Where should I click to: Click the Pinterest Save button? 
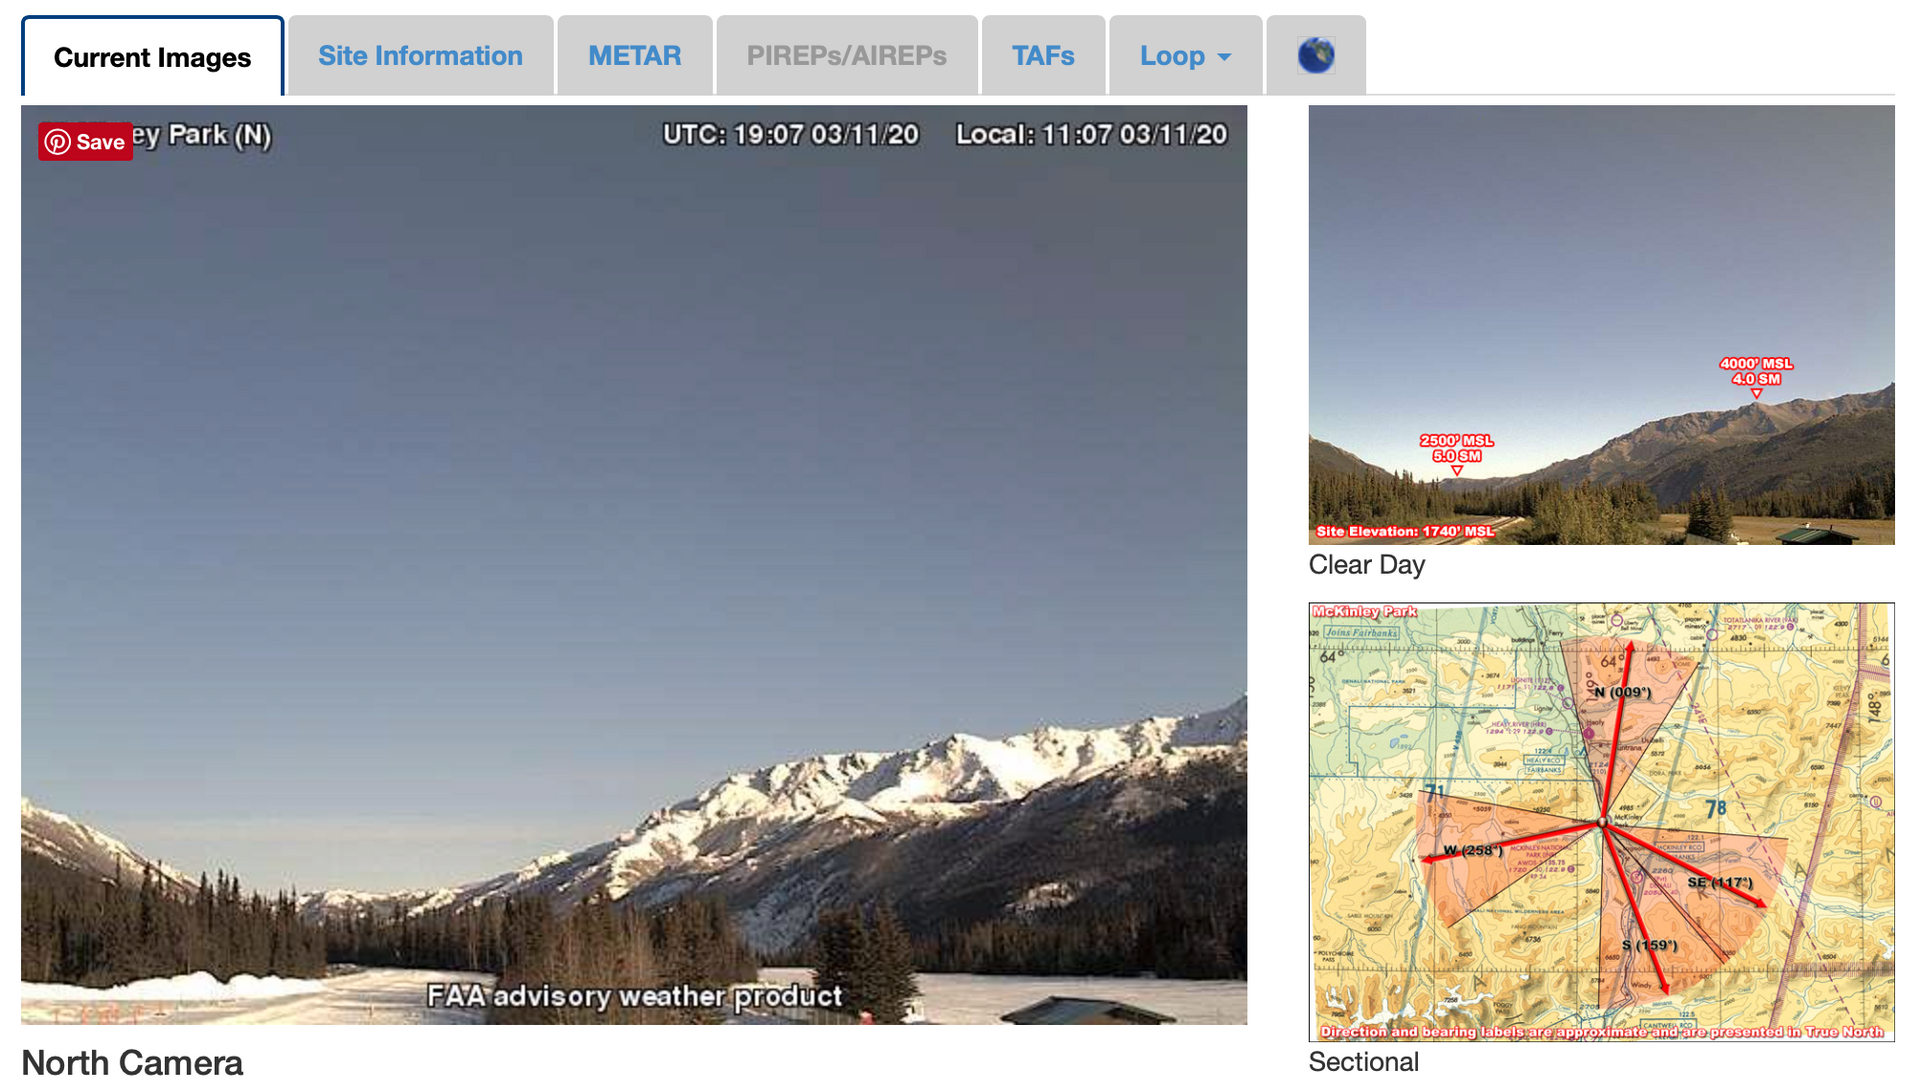pos(86,142)
